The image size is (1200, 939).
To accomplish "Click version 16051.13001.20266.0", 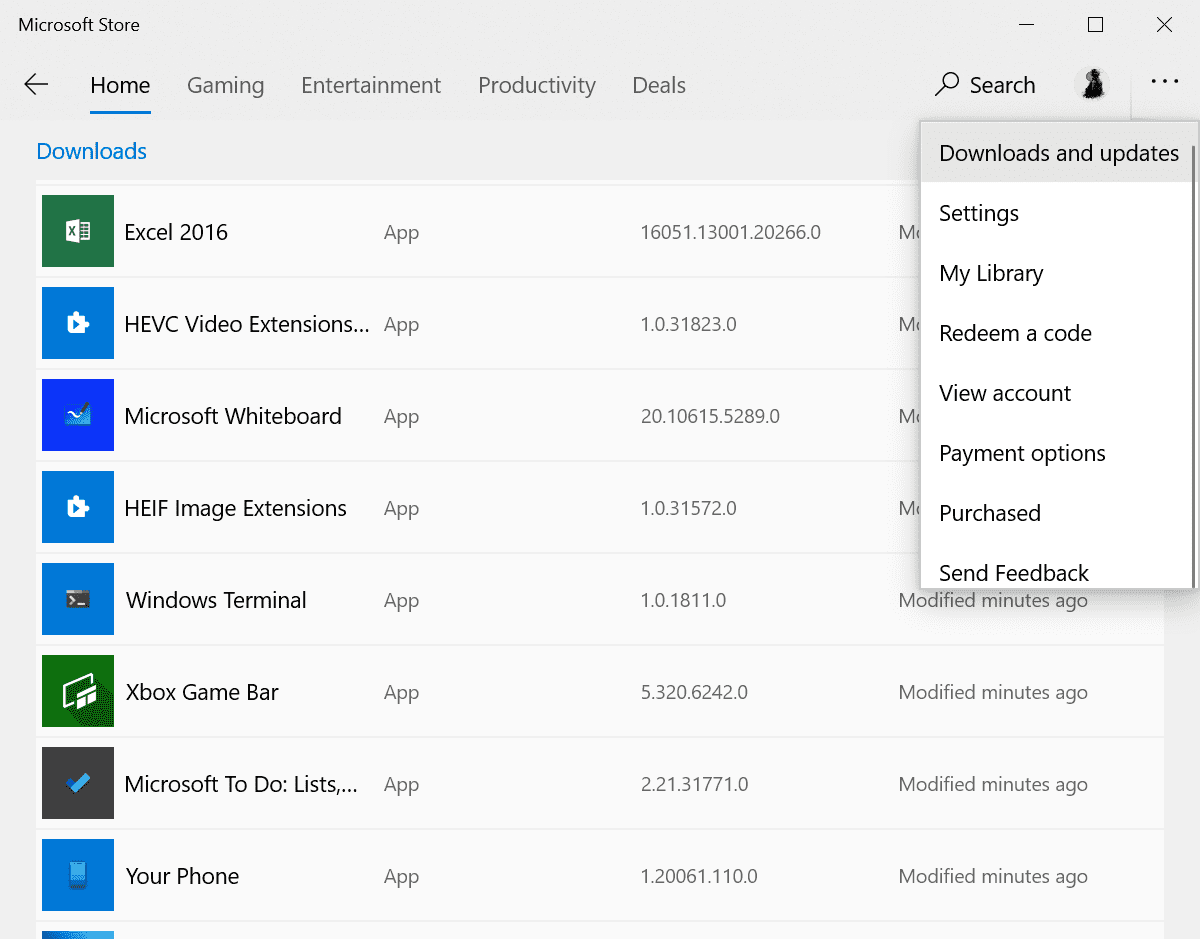I will coord(731,232).
